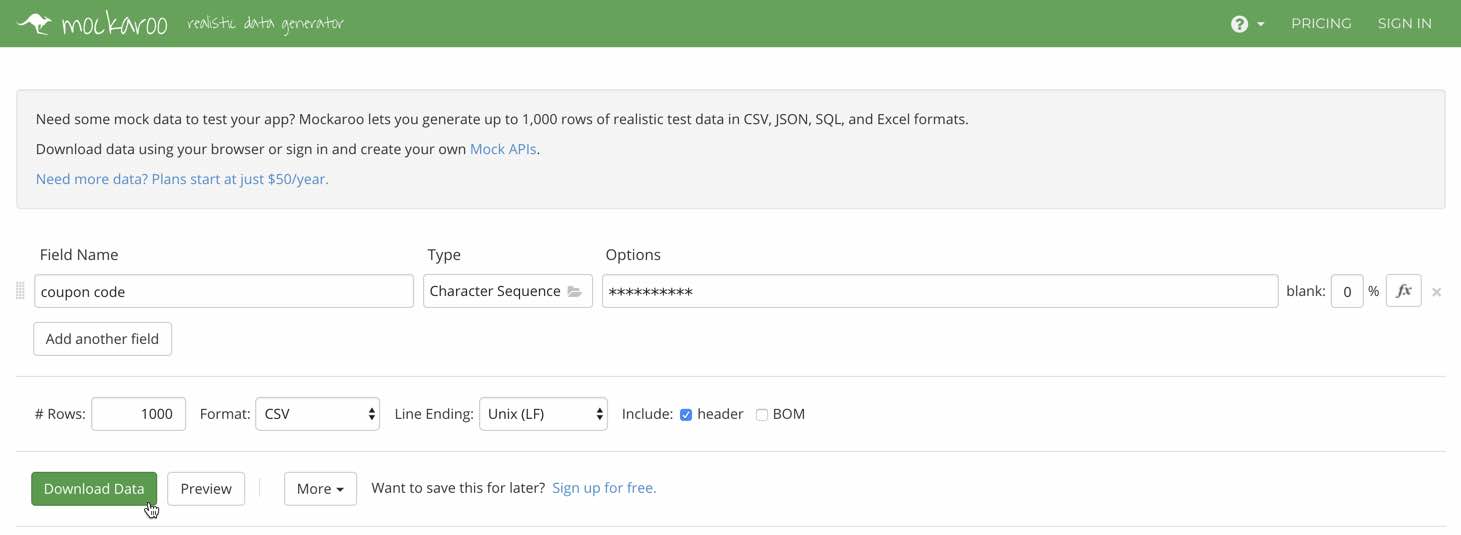The height and width of the screenshot is (535, 1461).
Task: Open the Format CSV dropdown
Action: (x=317, y=414)
